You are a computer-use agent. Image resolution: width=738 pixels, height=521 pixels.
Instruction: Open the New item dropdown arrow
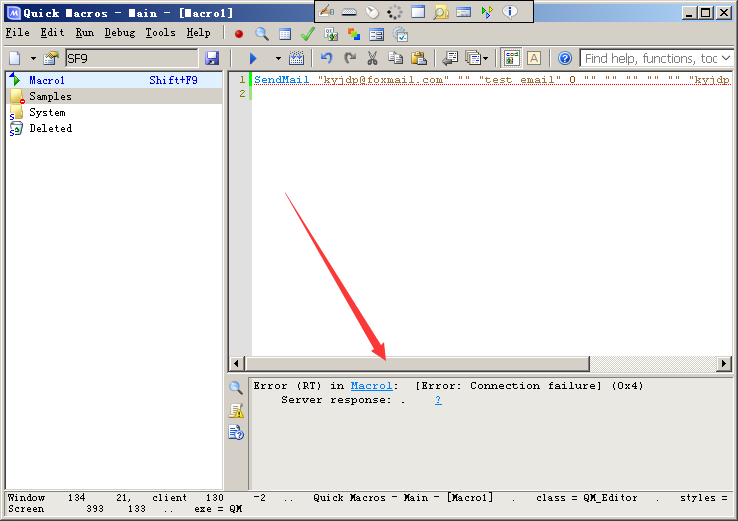32,59
